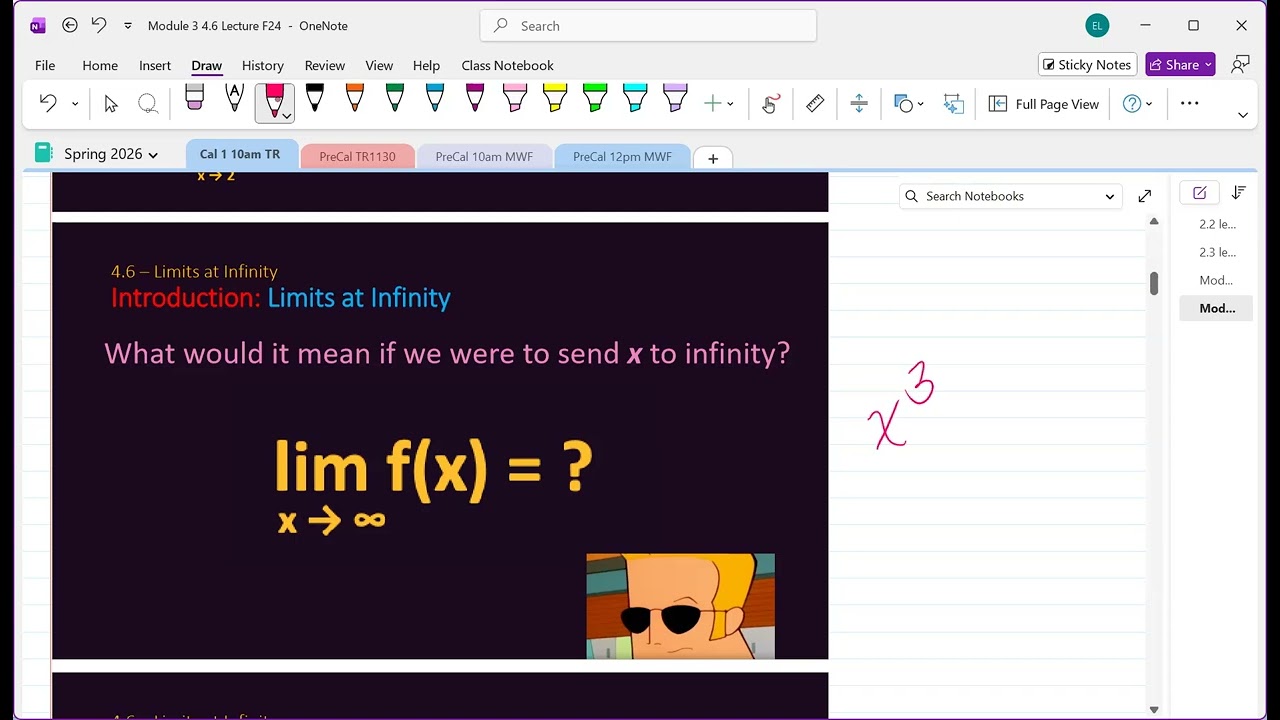This screenshot has width=1280, height=720.
Task: Select the green highlighter
Action: tap(595, 98)
